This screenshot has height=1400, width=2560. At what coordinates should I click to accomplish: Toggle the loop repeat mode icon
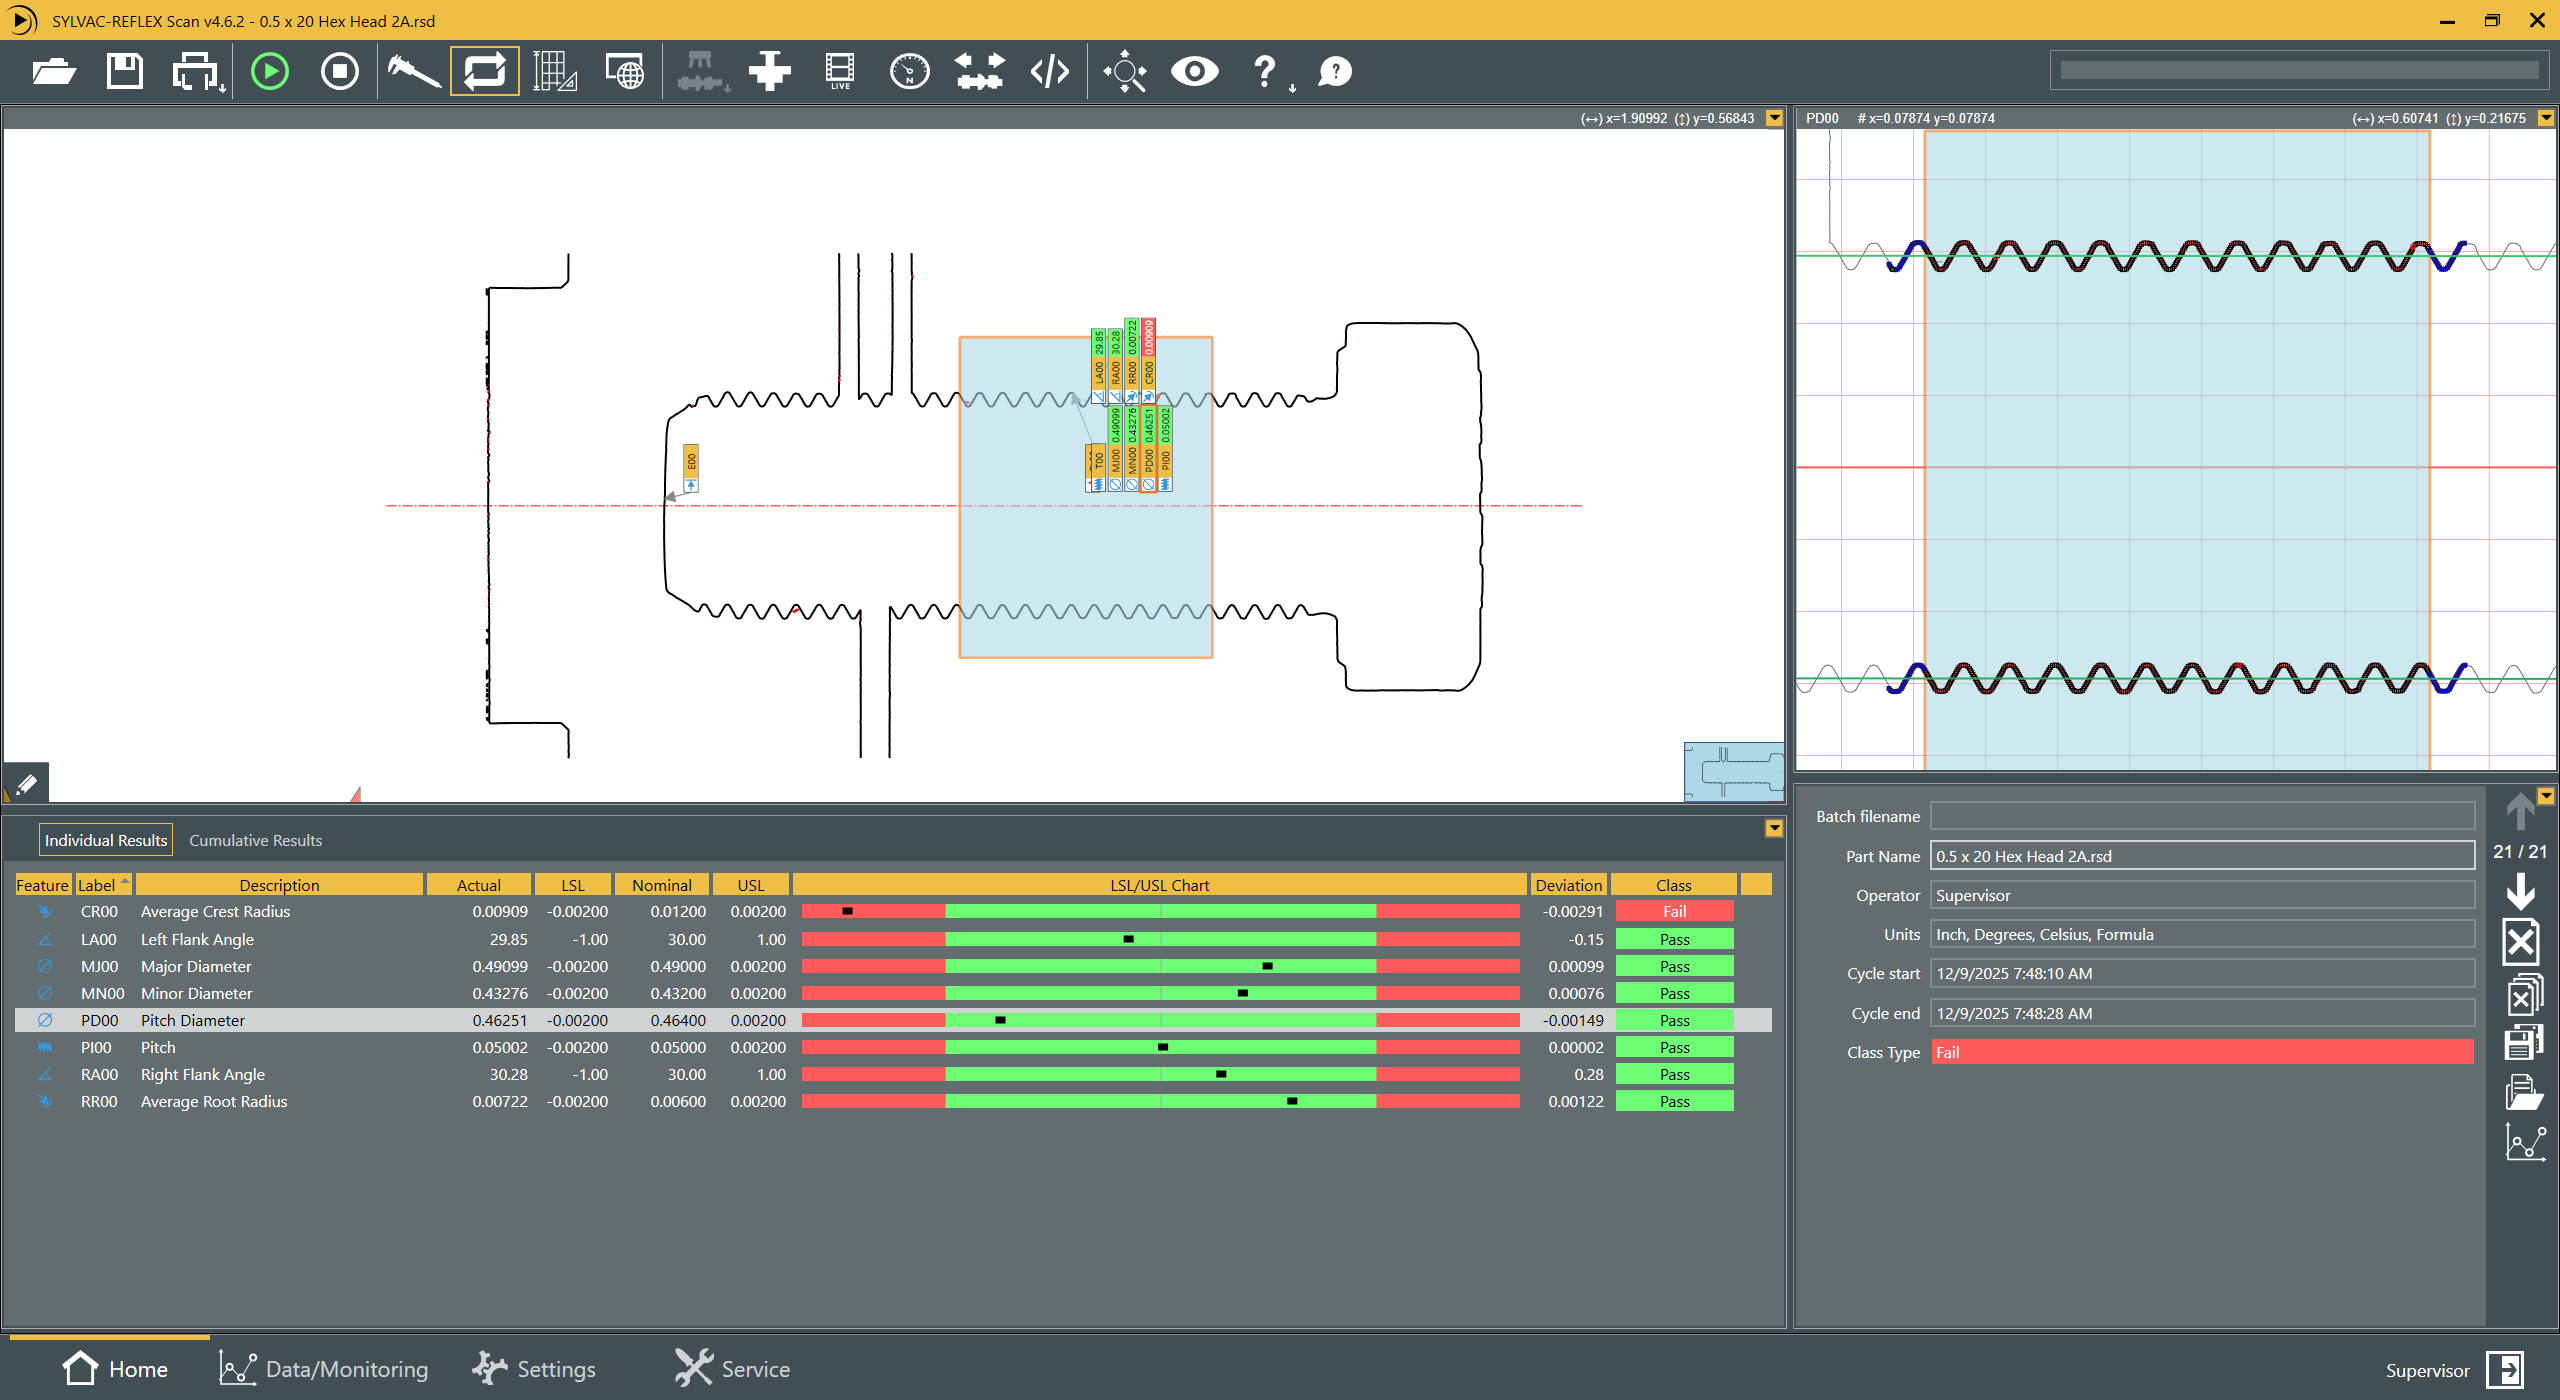coord(485,72)
